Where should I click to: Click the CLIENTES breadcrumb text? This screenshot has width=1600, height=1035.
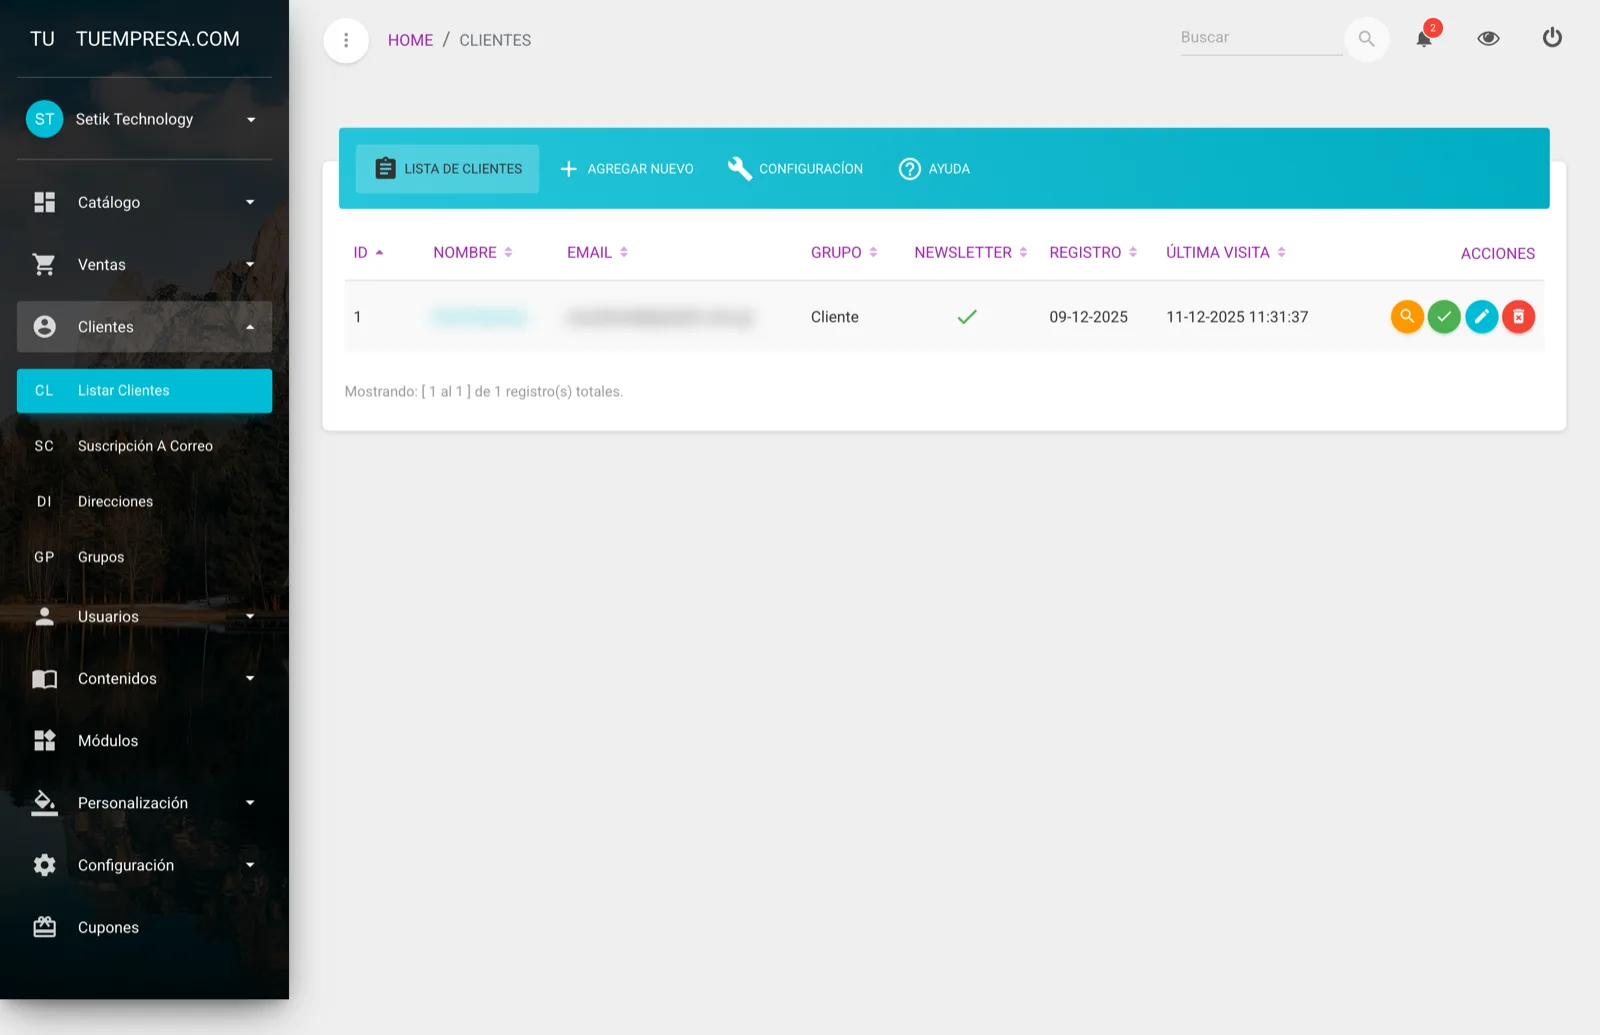click(x=495, y=40)
